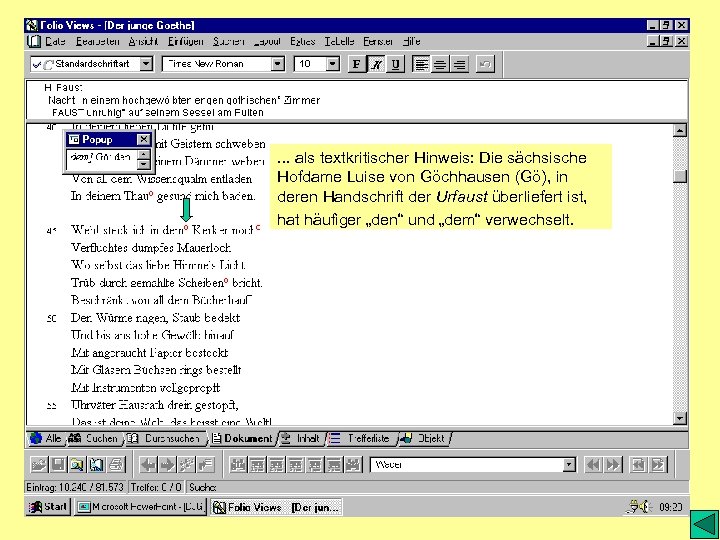Open the Ansicht menu
The width and height of the screenshot is (720, 540).
pos(143,41)
